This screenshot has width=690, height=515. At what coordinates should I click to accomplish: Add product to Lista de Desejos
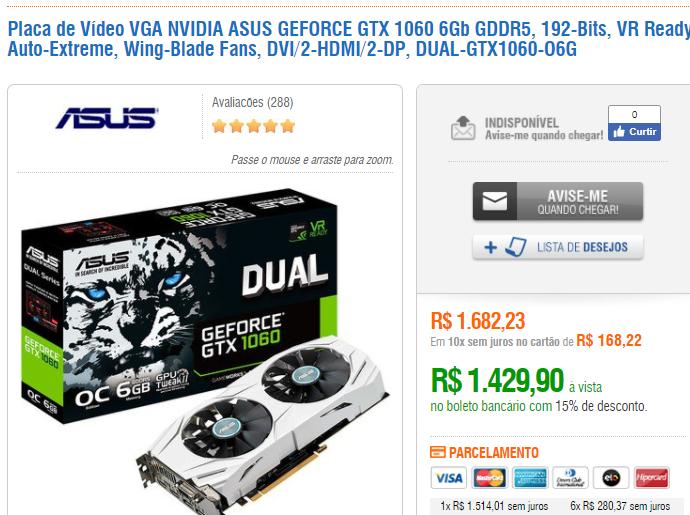point(558,247)
